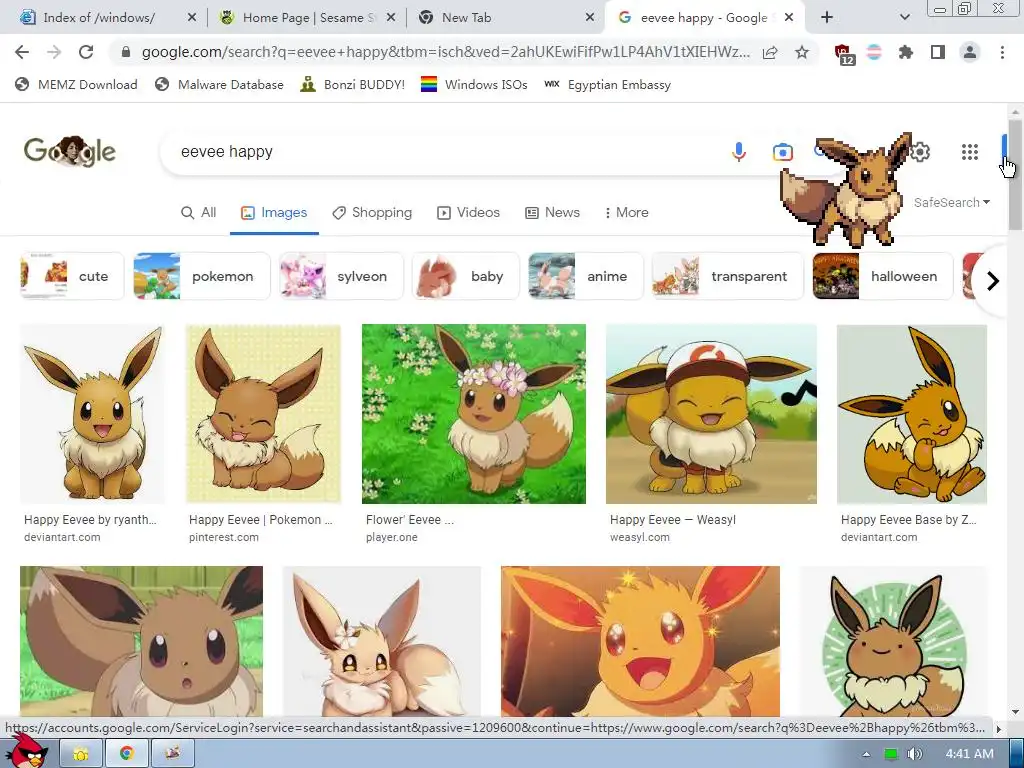Screen dimensions: 1024x768
Task: Switch to All results tab
Action: 199,212
